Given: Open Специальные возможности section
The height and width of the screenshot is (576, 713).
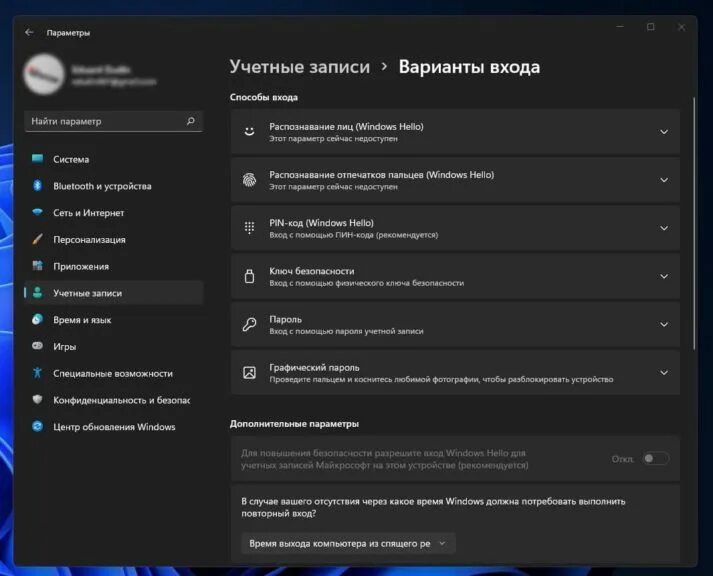Looking at the screenshot, I should pos(114,373).
